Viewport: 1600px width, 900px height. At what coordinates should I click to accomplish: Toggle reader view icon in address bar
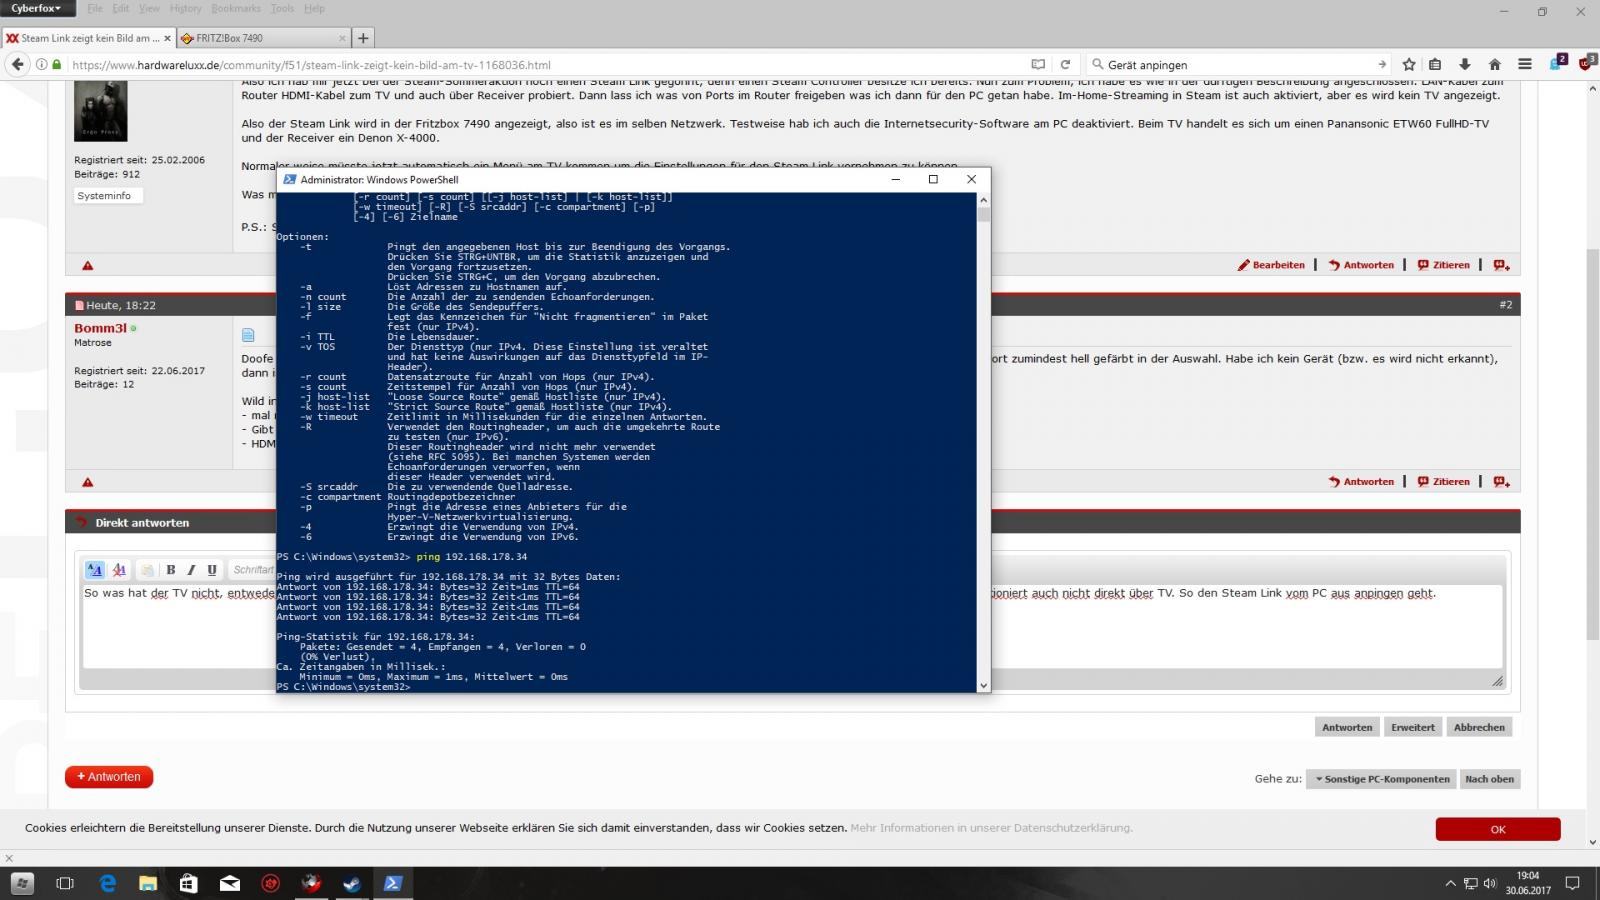tap(1038, 64)
